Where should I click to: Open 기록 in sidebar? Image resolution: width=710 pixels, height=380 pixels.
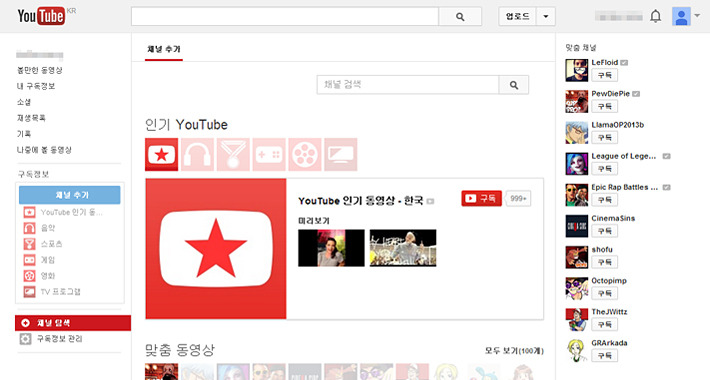(24, 134)
